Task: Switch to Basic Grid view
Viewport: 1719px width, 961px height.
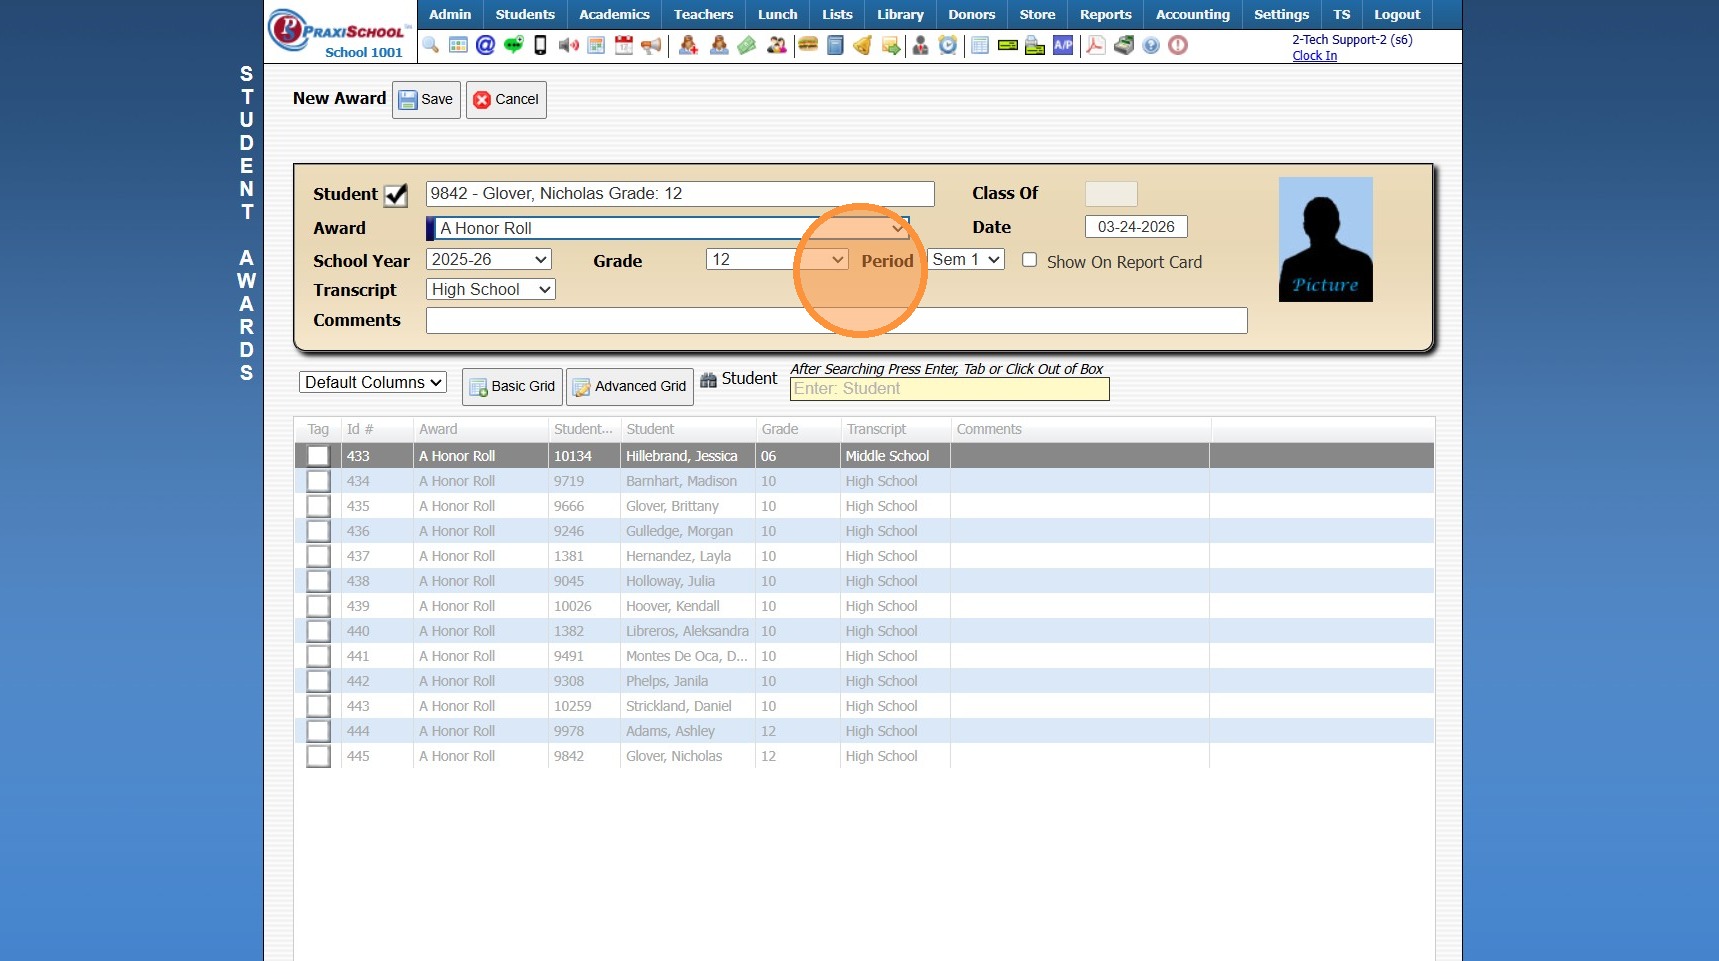Action: pyautogui.click(x=512, y=386)
